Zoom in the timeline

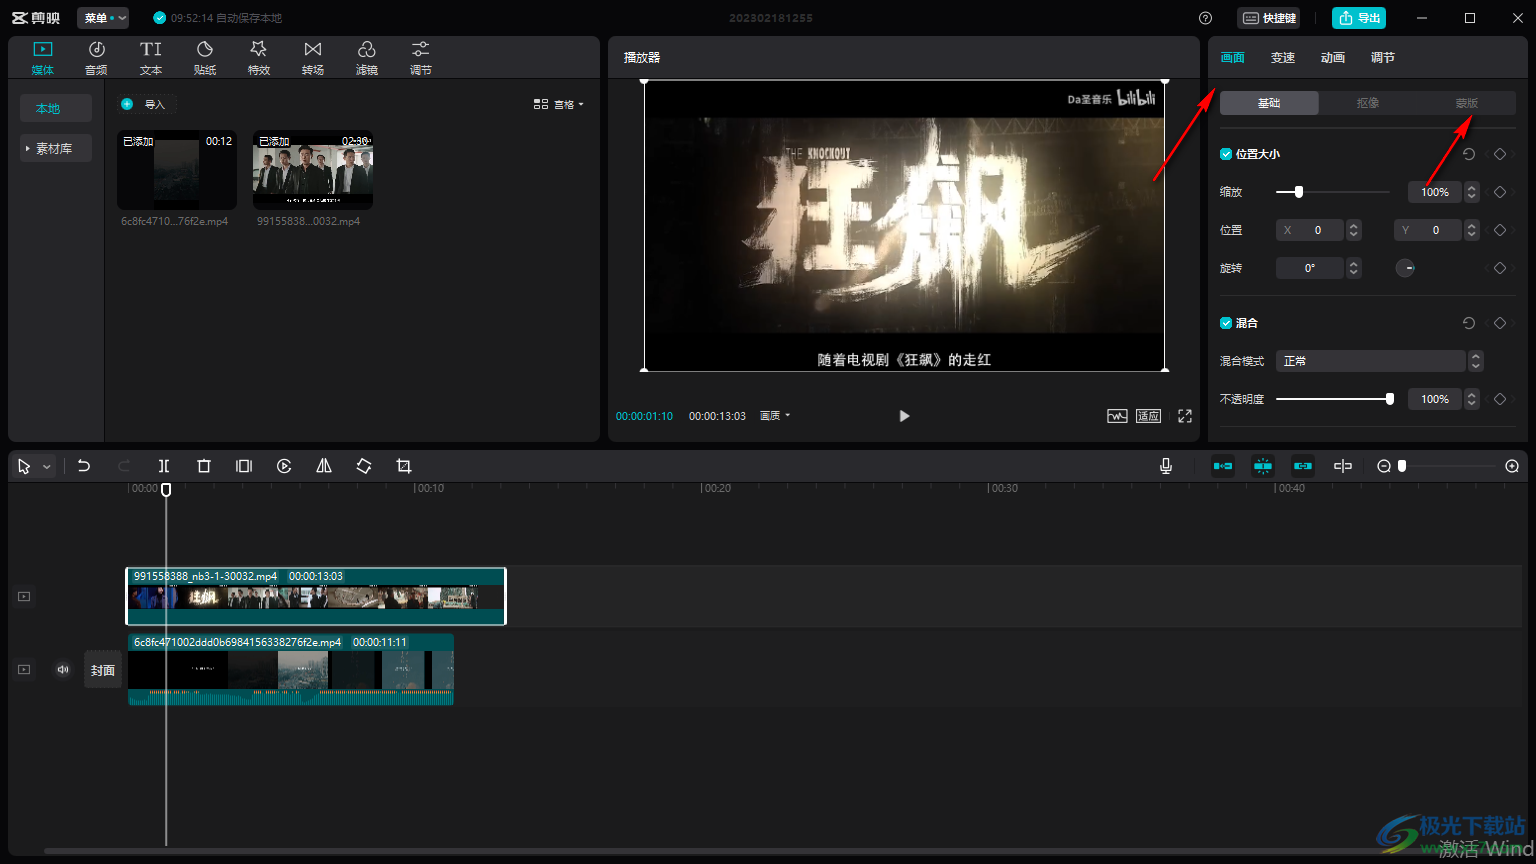[x=1512, y=466]
